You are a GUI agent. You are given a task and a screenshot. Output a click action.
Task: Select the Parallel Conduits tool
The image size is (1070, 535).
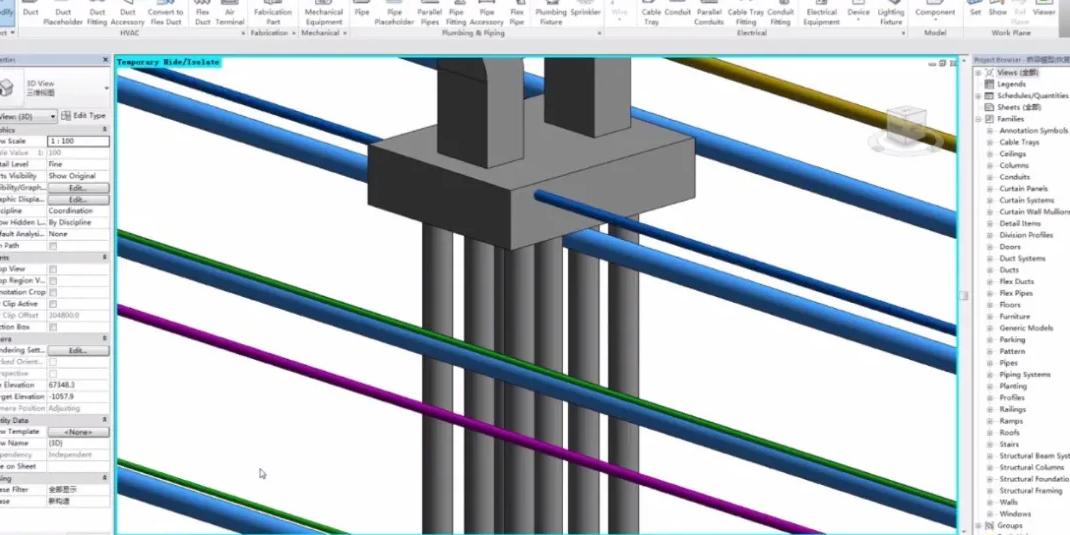click(709, 12)
